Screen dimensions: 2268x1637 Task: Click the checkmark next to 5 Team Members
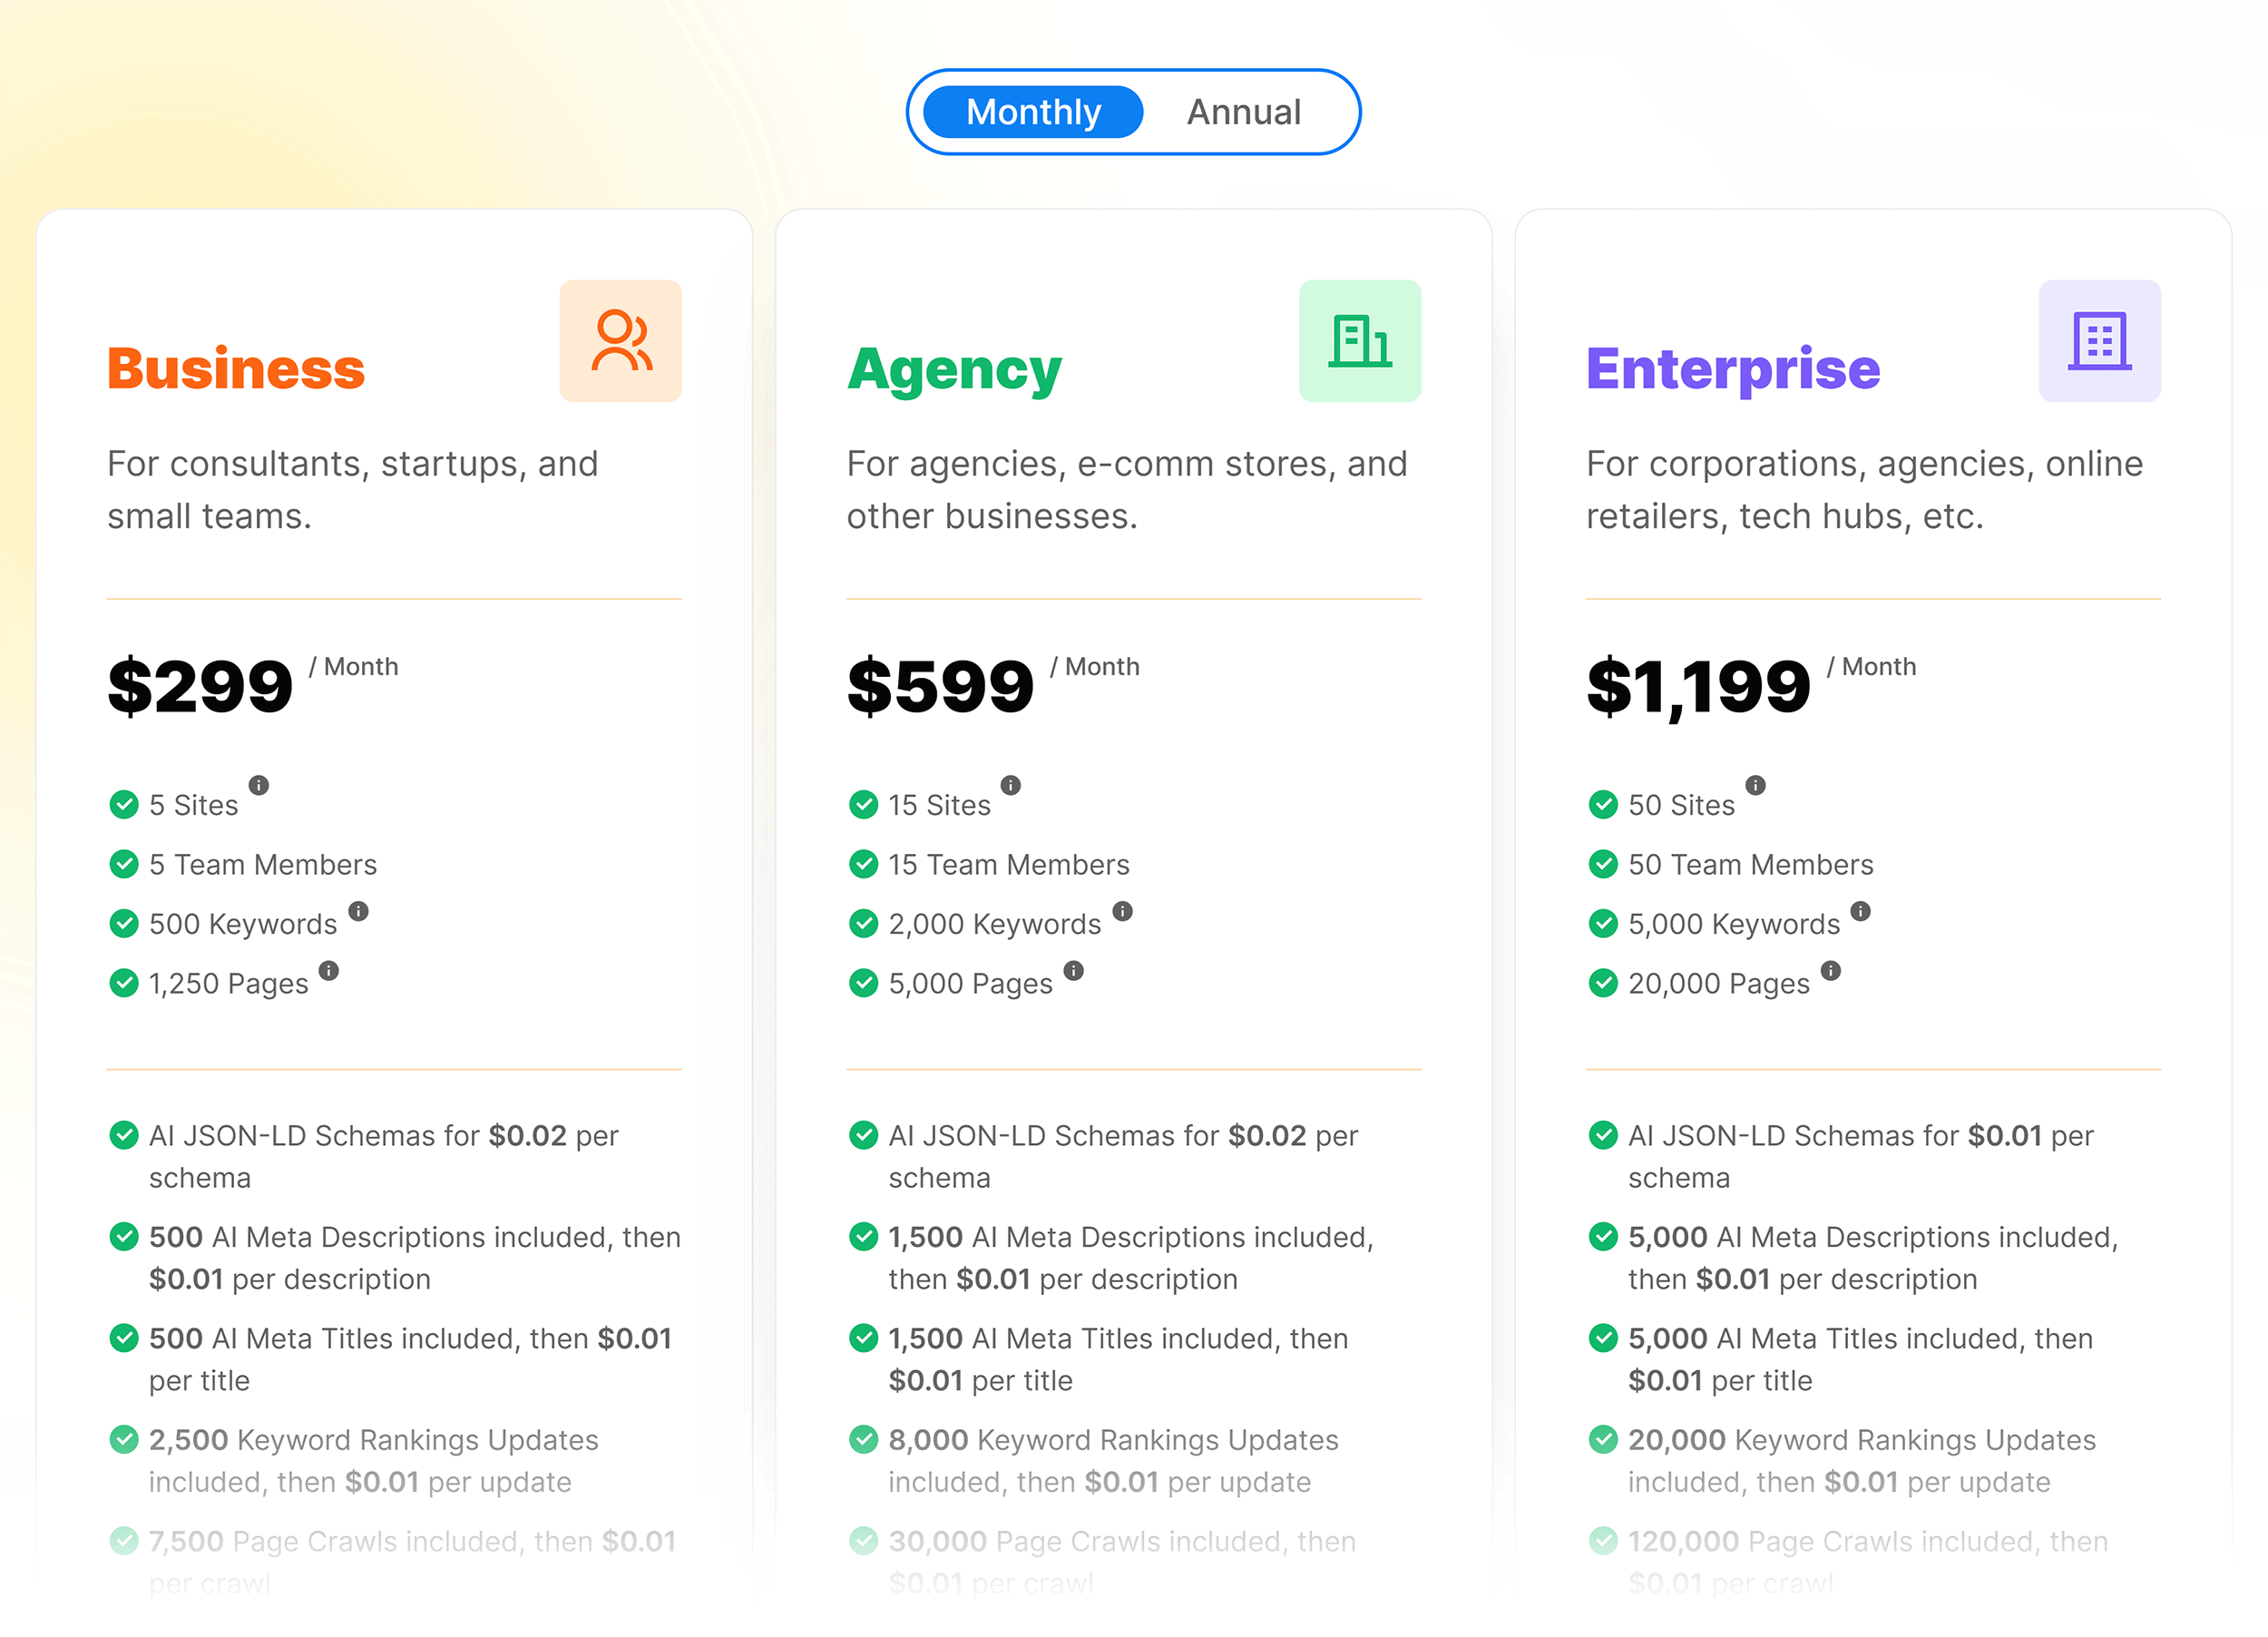[x=124, y=864]
